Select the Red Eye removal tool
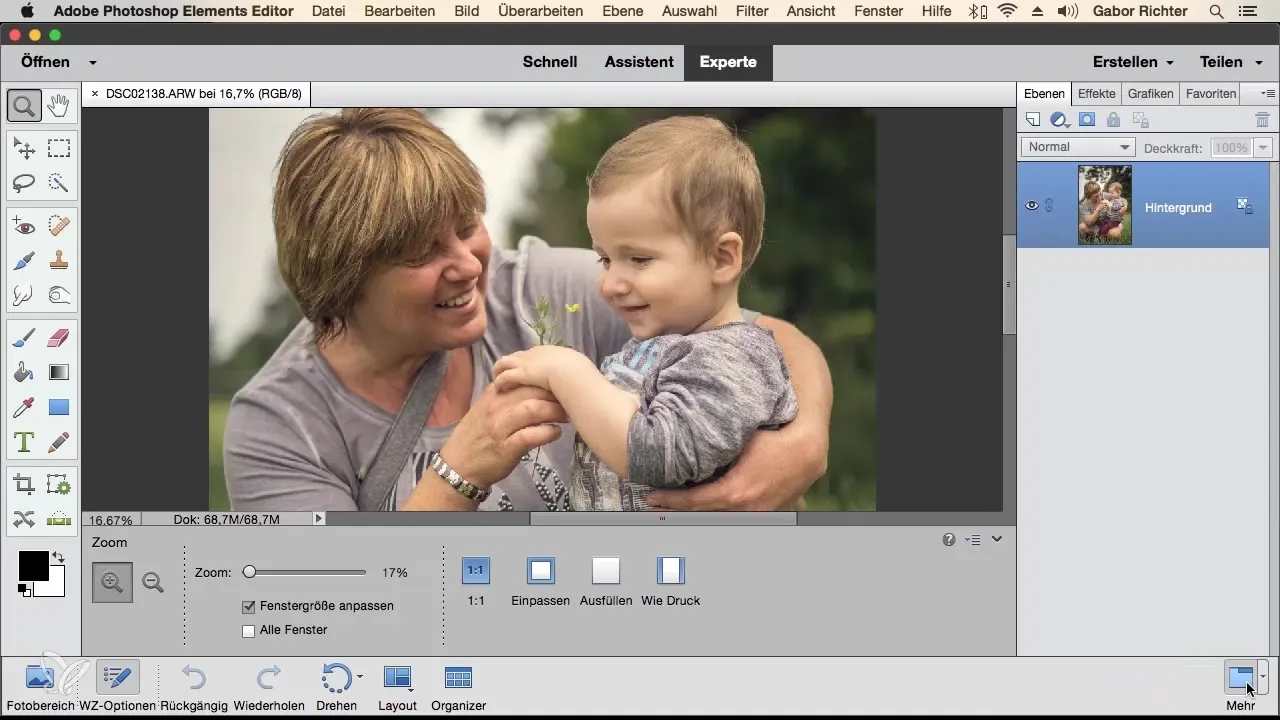 point(24,227)
